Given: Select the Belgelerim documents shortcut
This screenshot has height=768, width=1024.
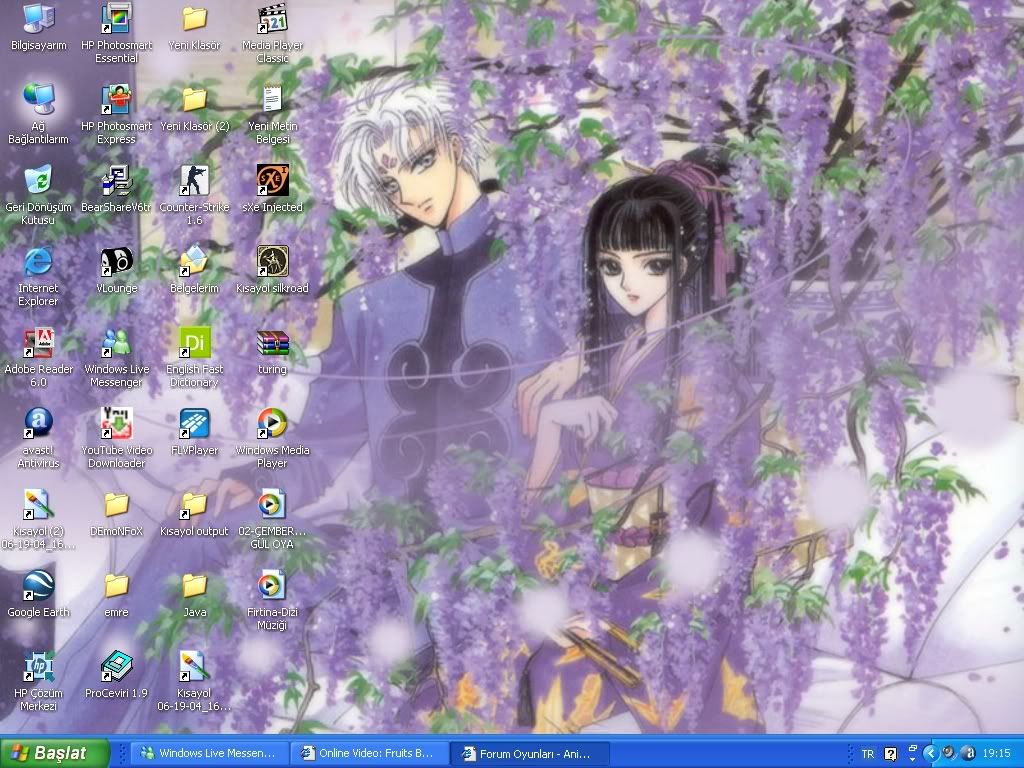Looking at the screenshot, I should click(195, 269).
